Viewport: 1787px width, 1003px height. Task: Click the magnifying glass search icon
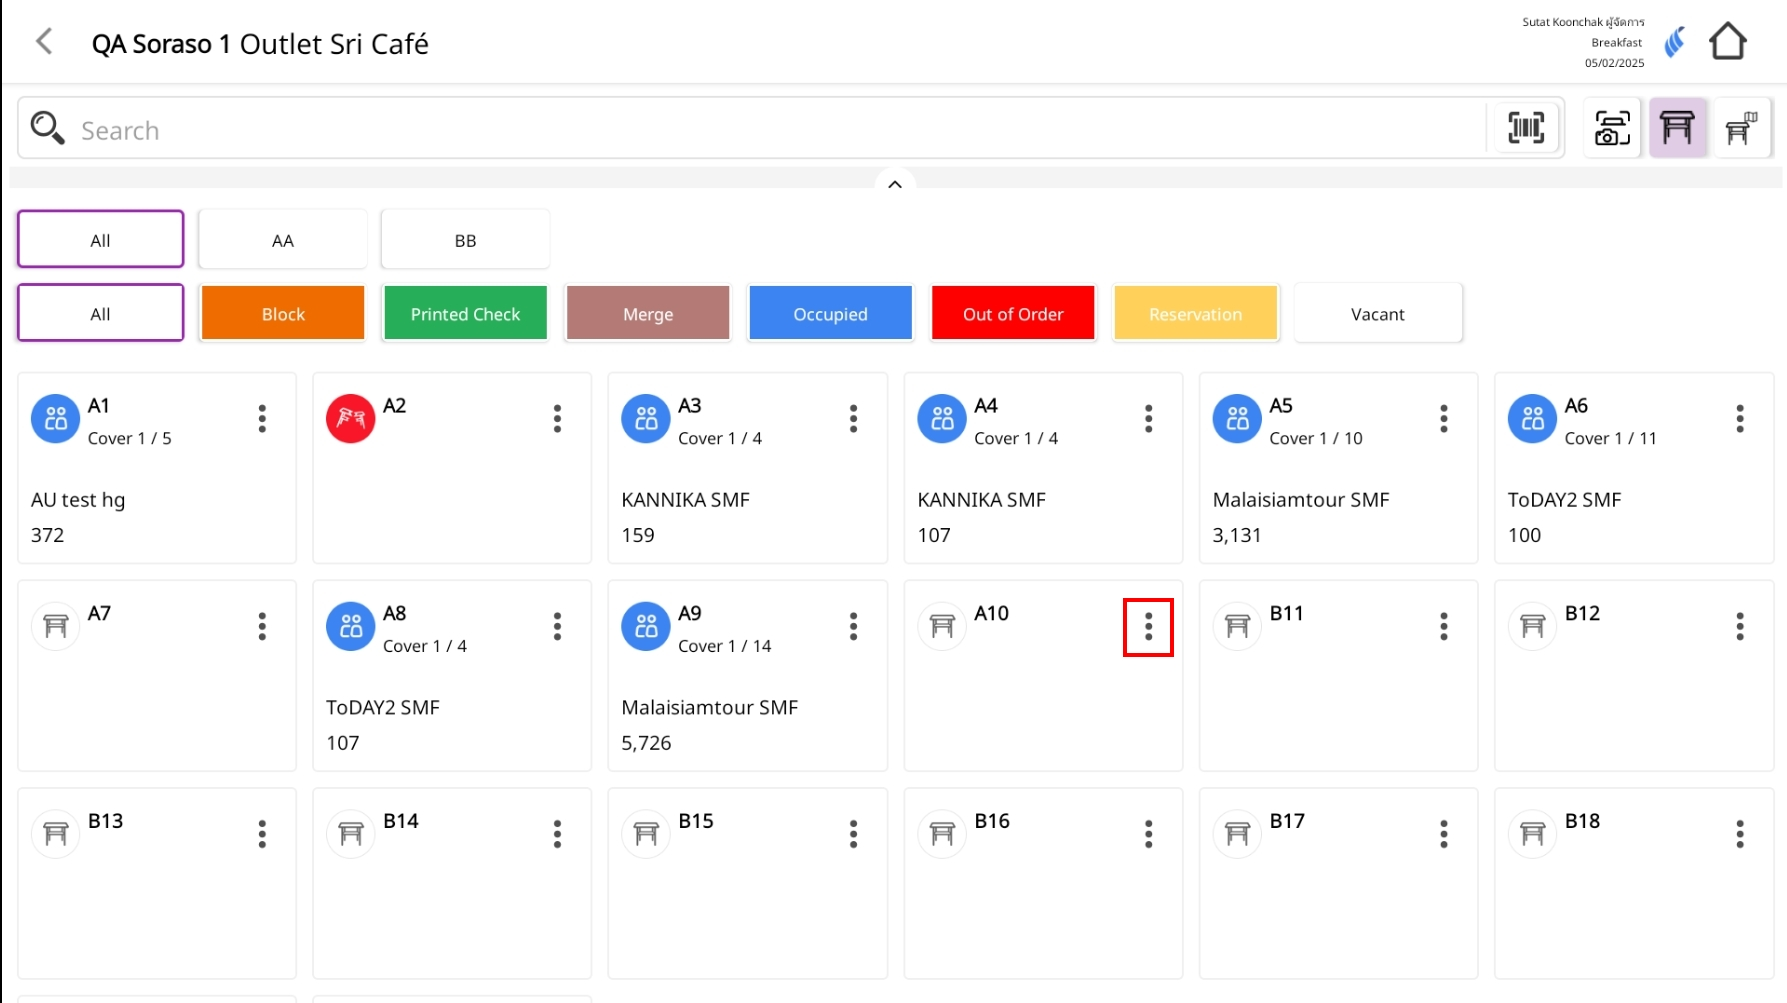pyautogui.click(x=47, y=128)
